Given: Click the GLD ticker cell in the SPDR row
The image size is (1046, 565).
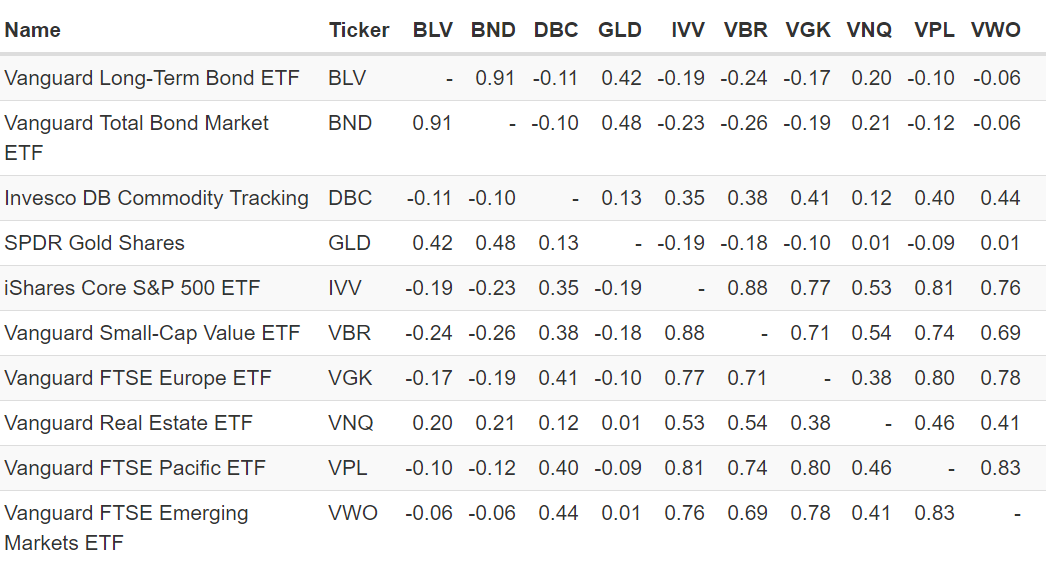Looking at the screenshot, I should (349, 243).
